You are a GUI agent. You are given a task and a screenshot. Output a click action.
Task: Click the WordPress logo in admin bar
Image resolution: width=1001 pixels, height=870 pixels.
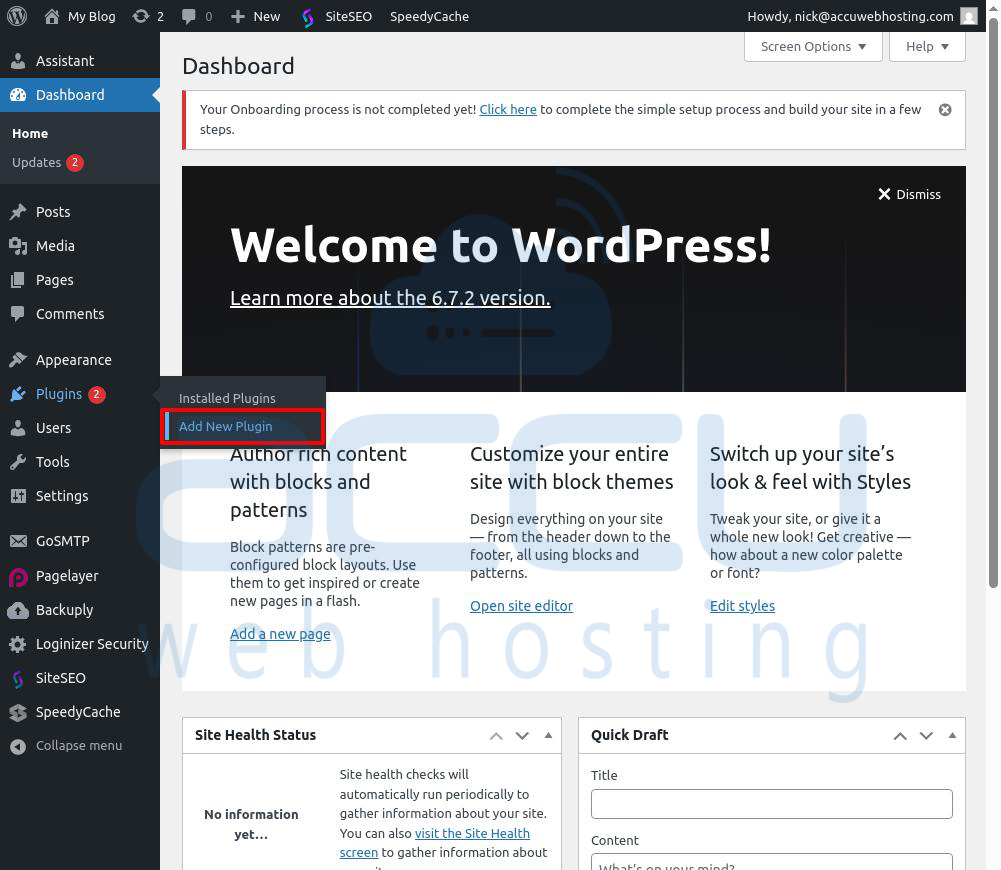point(17,16)
